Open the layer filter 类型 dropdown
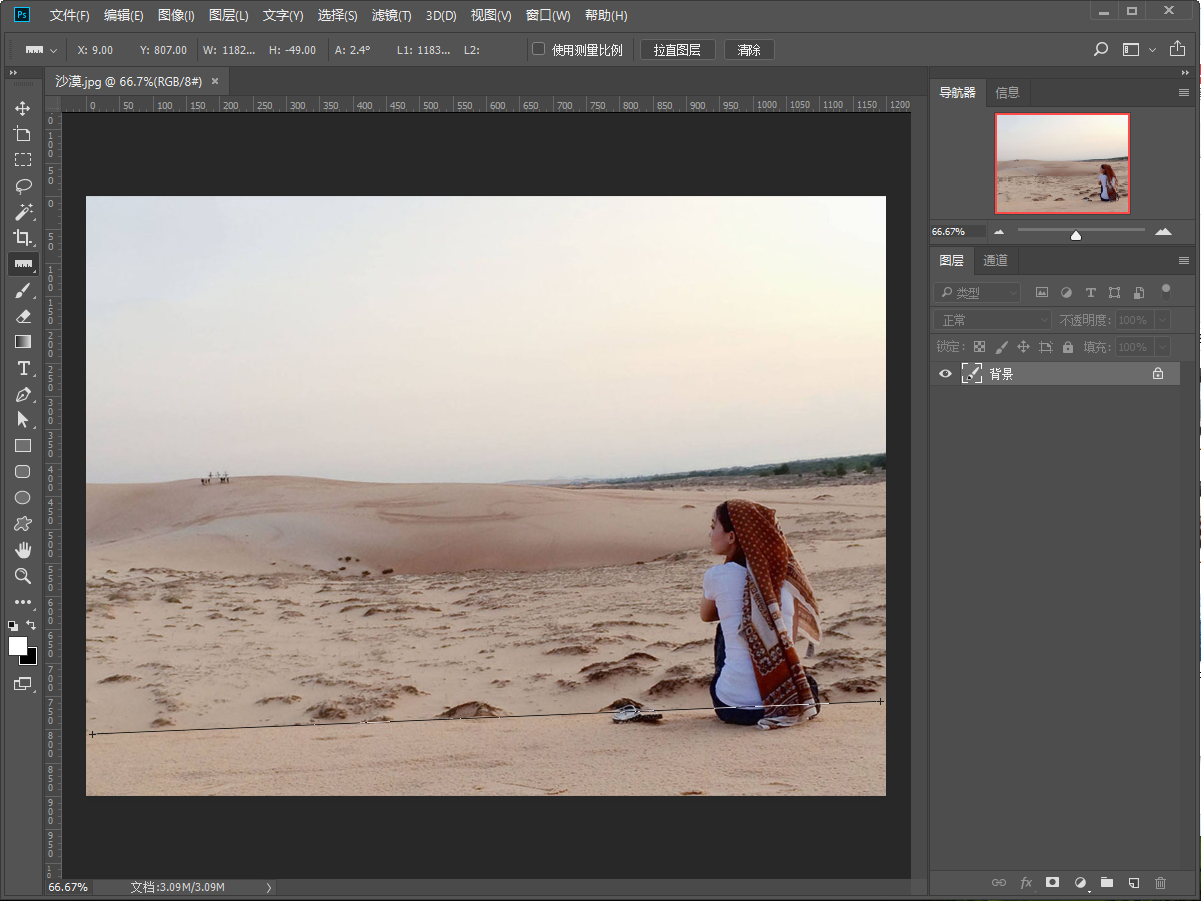 977,293
